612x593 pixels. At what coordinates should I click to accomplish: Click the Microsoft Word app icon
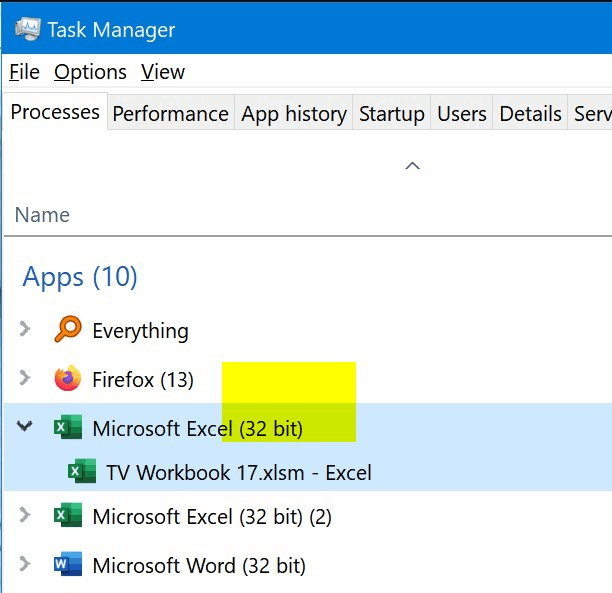(x=68, y=564)
